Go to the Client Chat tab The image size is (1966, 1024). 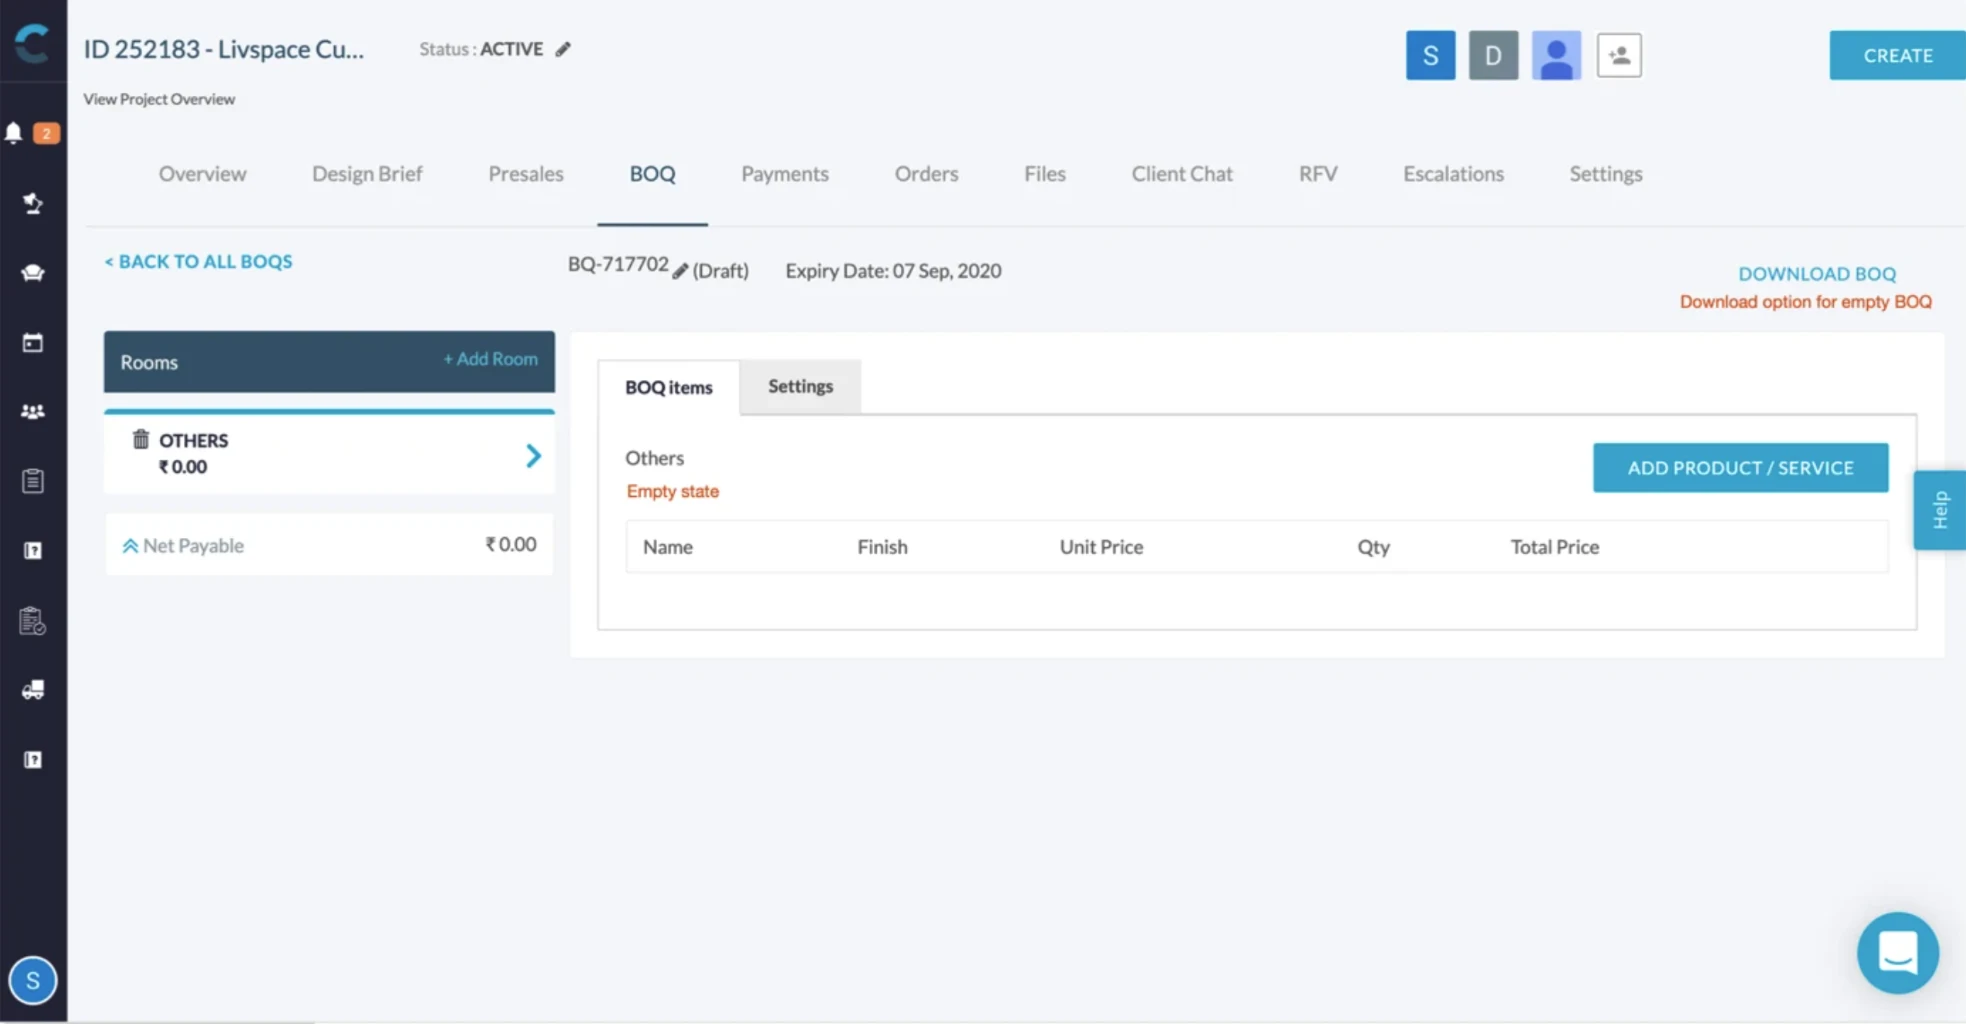pos(1182,174)
